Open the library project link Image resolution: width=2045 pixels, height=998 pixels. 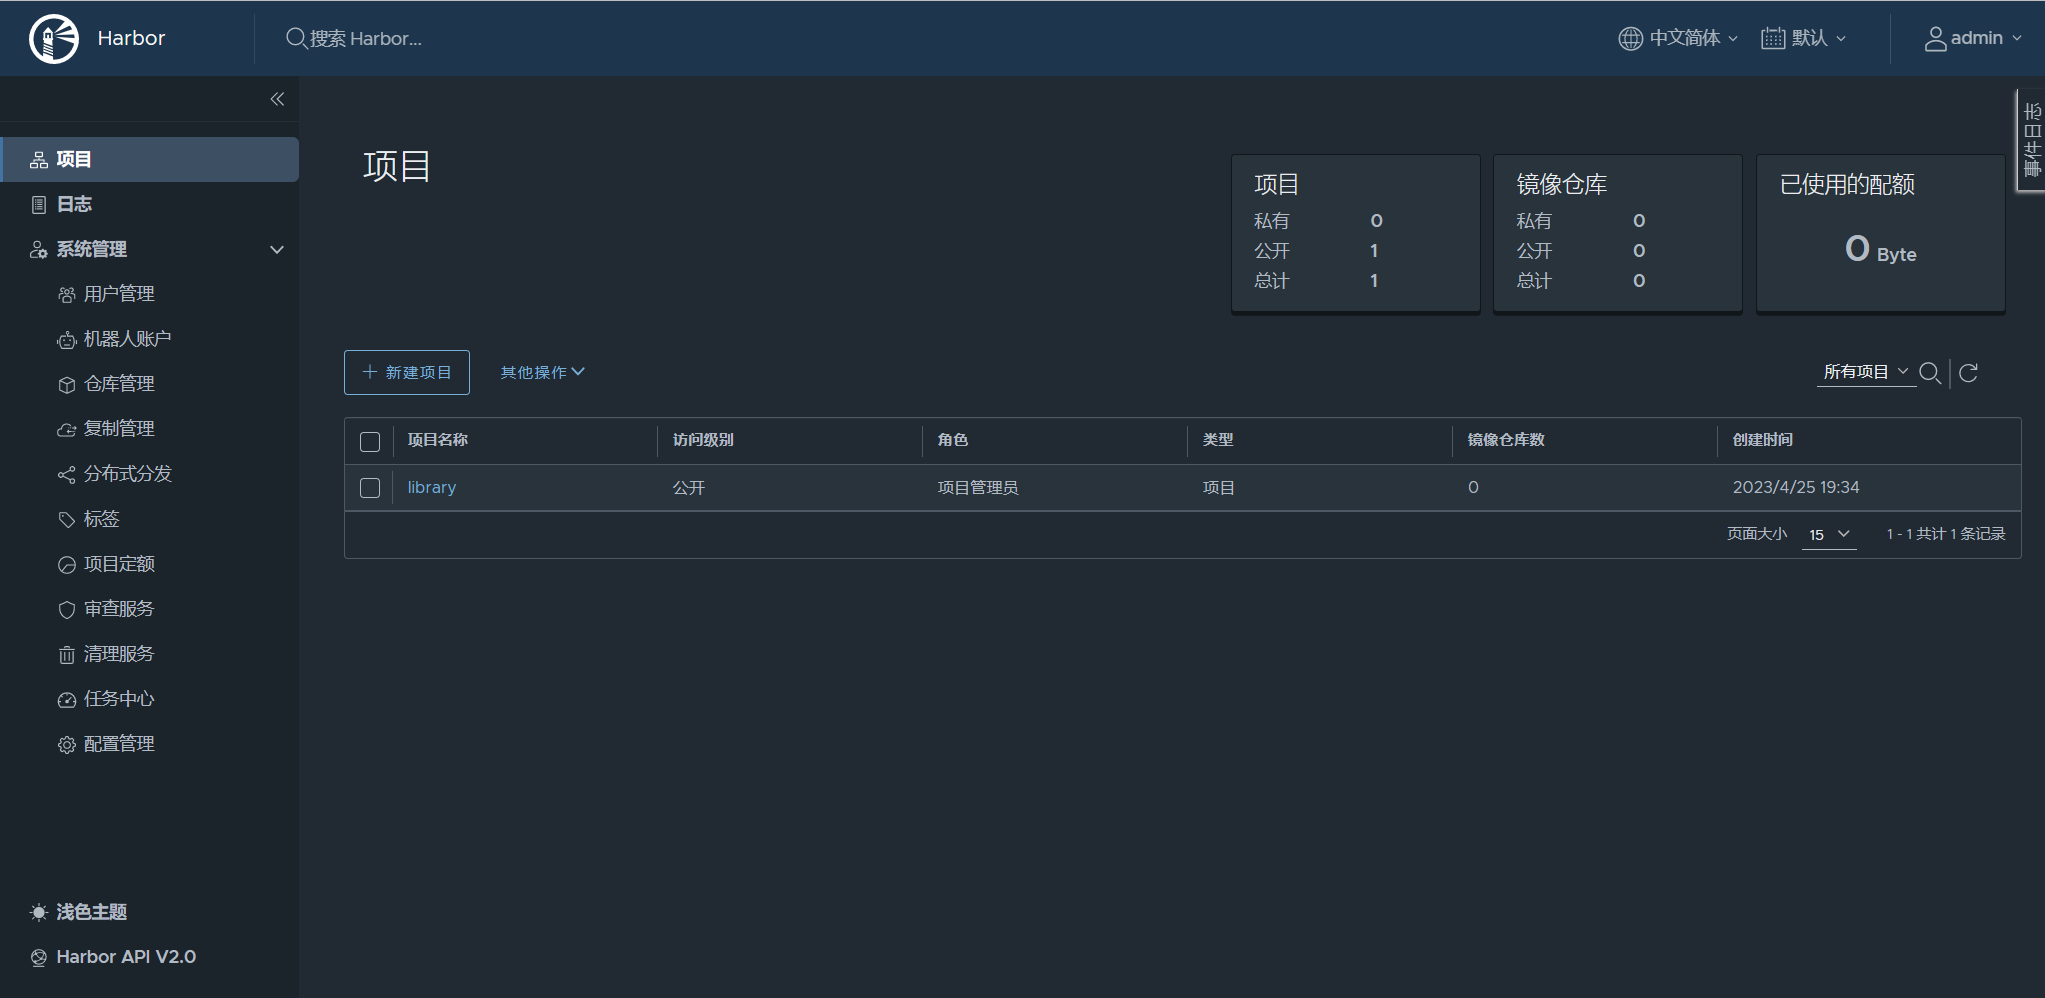[x=430, y=487]
